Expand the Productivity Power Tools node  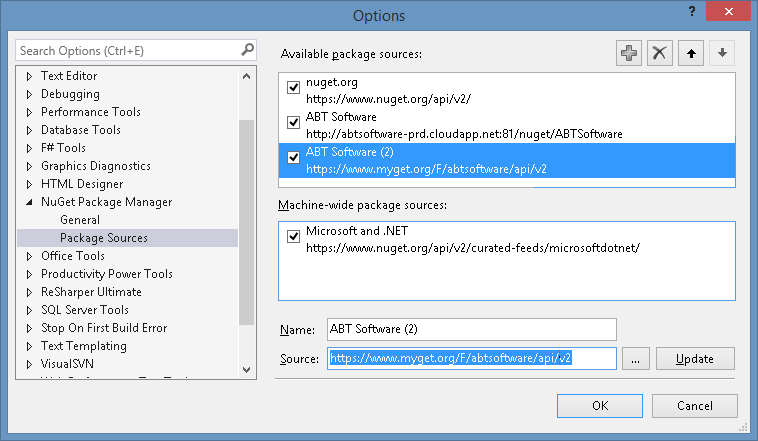29,274
